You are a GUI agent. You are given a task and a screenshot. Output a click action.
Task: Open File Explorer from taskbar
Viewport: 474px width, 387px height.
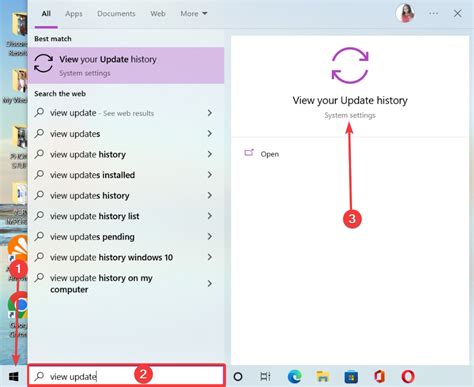point(323,377)
